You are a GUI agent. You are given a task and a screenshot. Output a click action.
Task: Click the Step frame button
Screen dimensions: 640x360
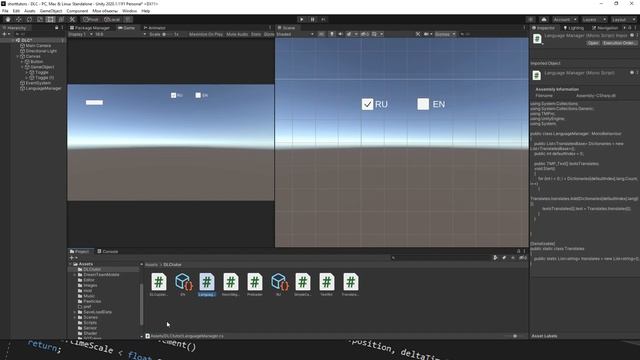pyautogui.click(x=323, y=19)
